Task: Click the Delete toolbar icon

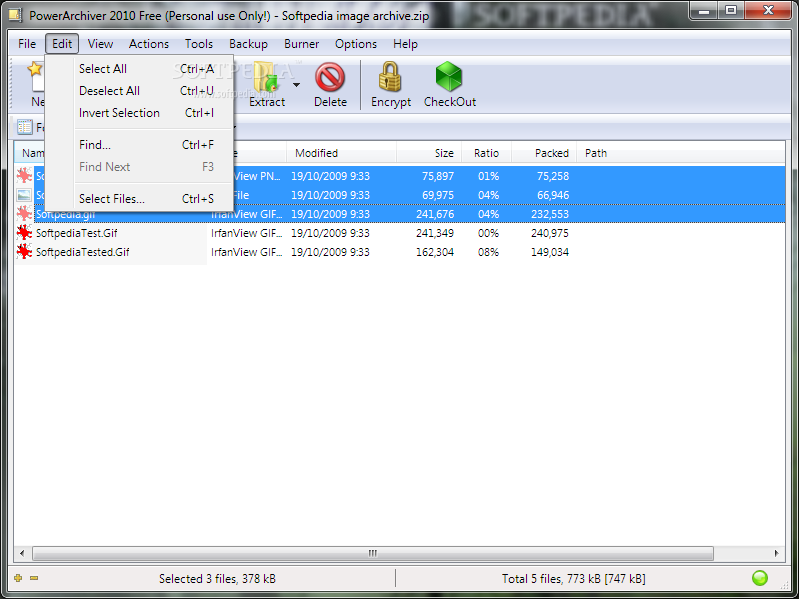Action: point(330,77)
